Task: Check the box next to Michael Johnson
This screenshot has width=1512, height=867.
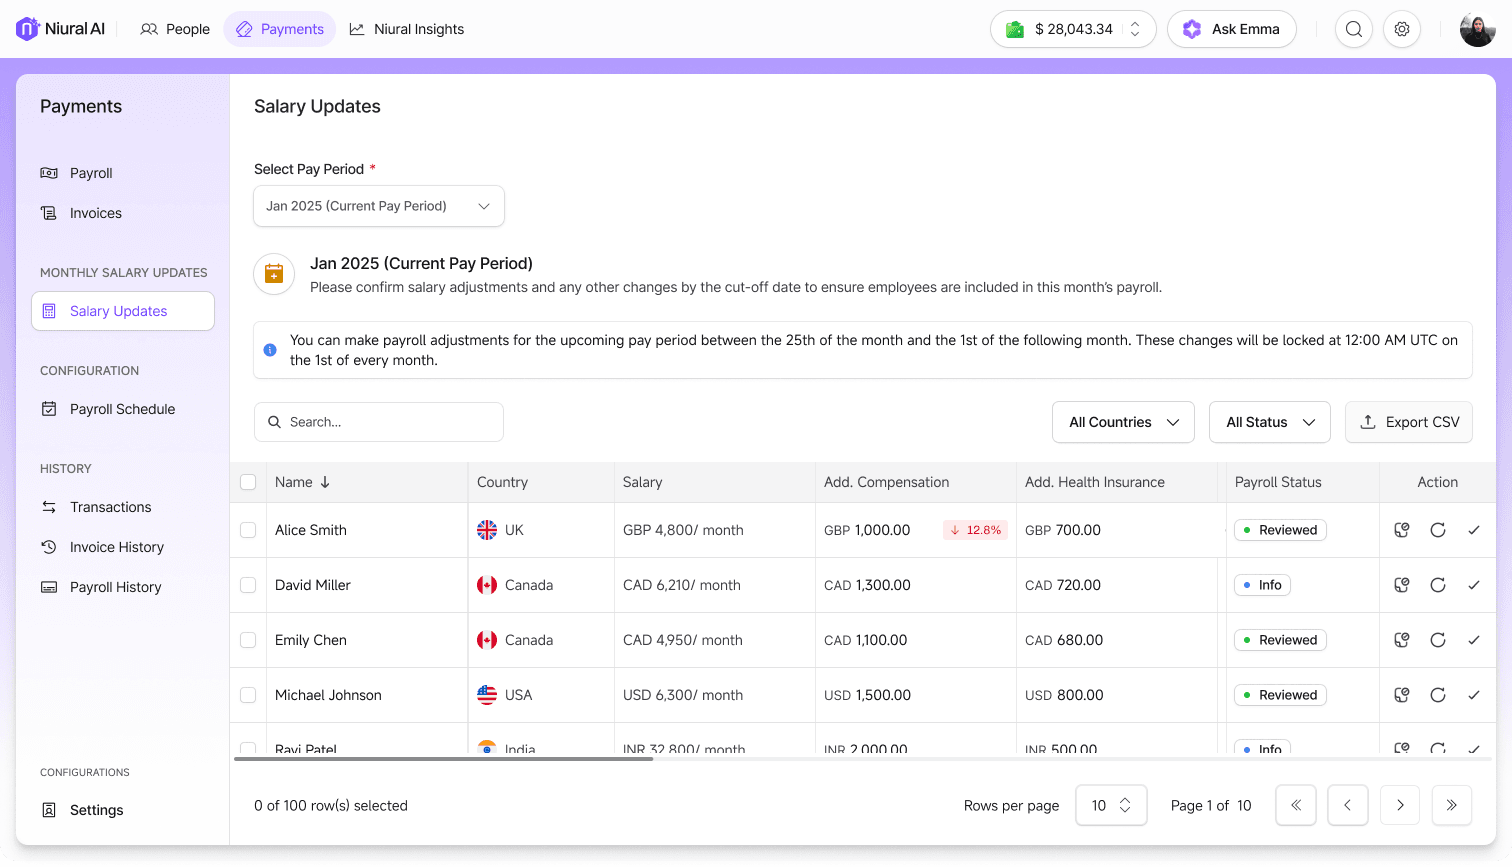Action: 248,695
